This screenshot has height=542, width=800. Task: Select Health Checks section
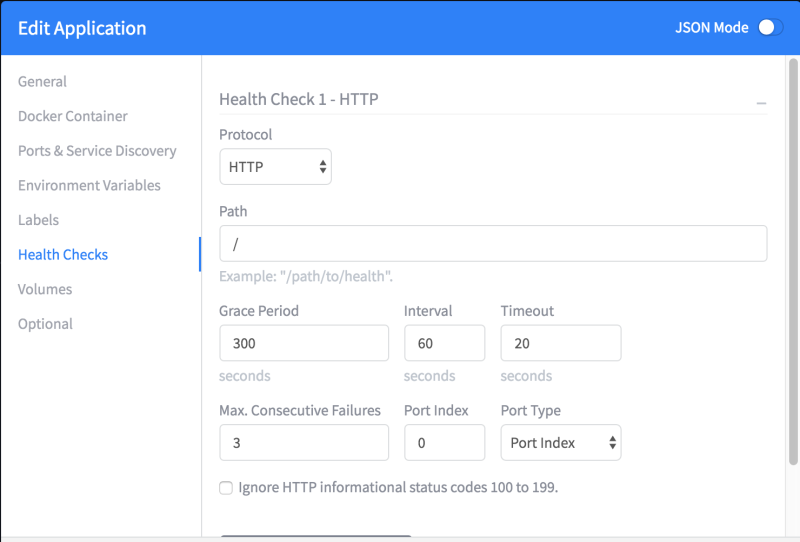(x=63, y=255)
